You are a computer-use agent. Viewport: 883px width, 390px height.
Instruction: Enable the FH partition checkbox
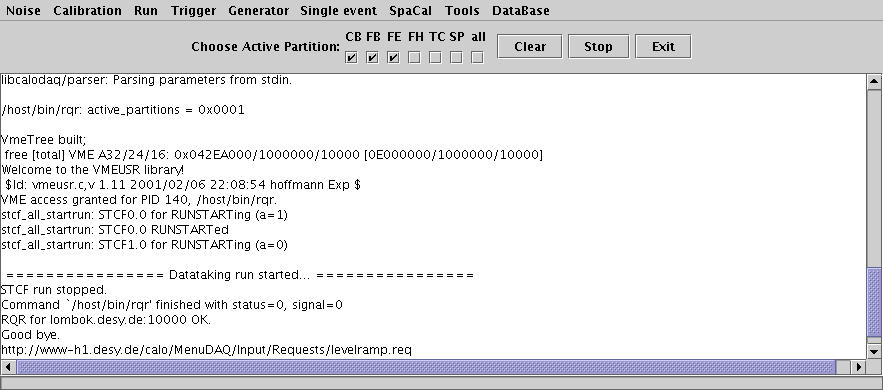(x=414, y=57)
